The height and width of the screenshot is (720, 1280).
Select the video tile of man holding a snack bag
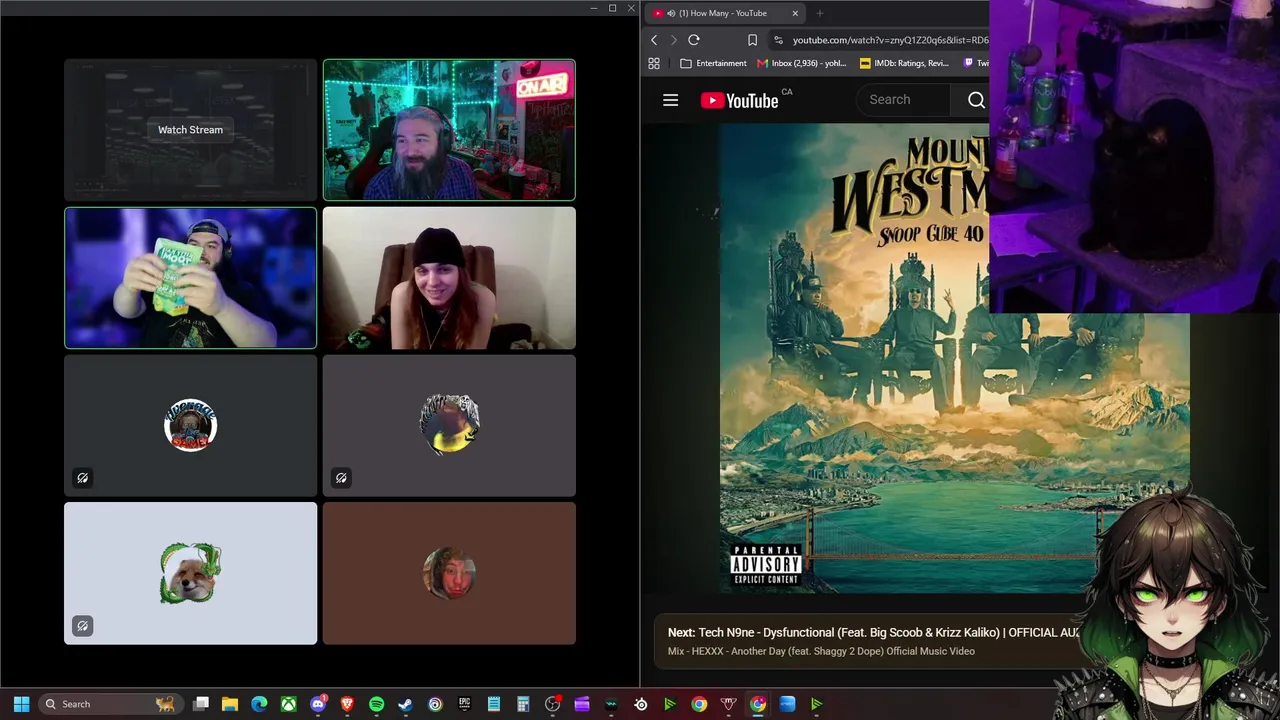point(190,278)
